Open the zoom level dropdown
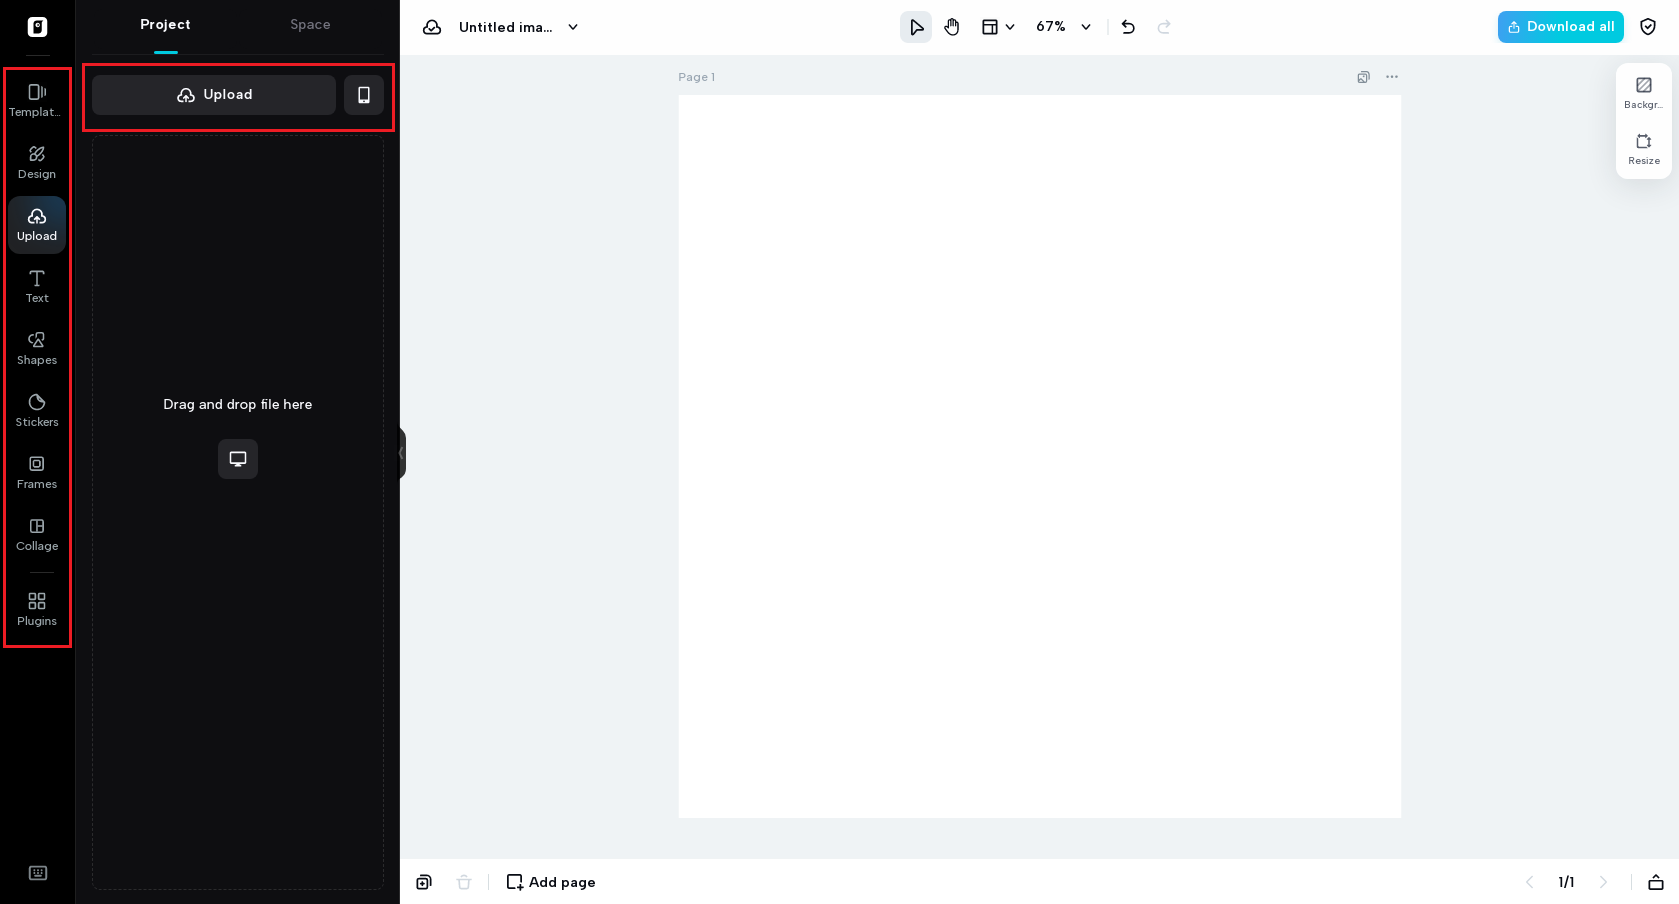The height and width of the screenshot is (904, 1679). coord(1062,27)
